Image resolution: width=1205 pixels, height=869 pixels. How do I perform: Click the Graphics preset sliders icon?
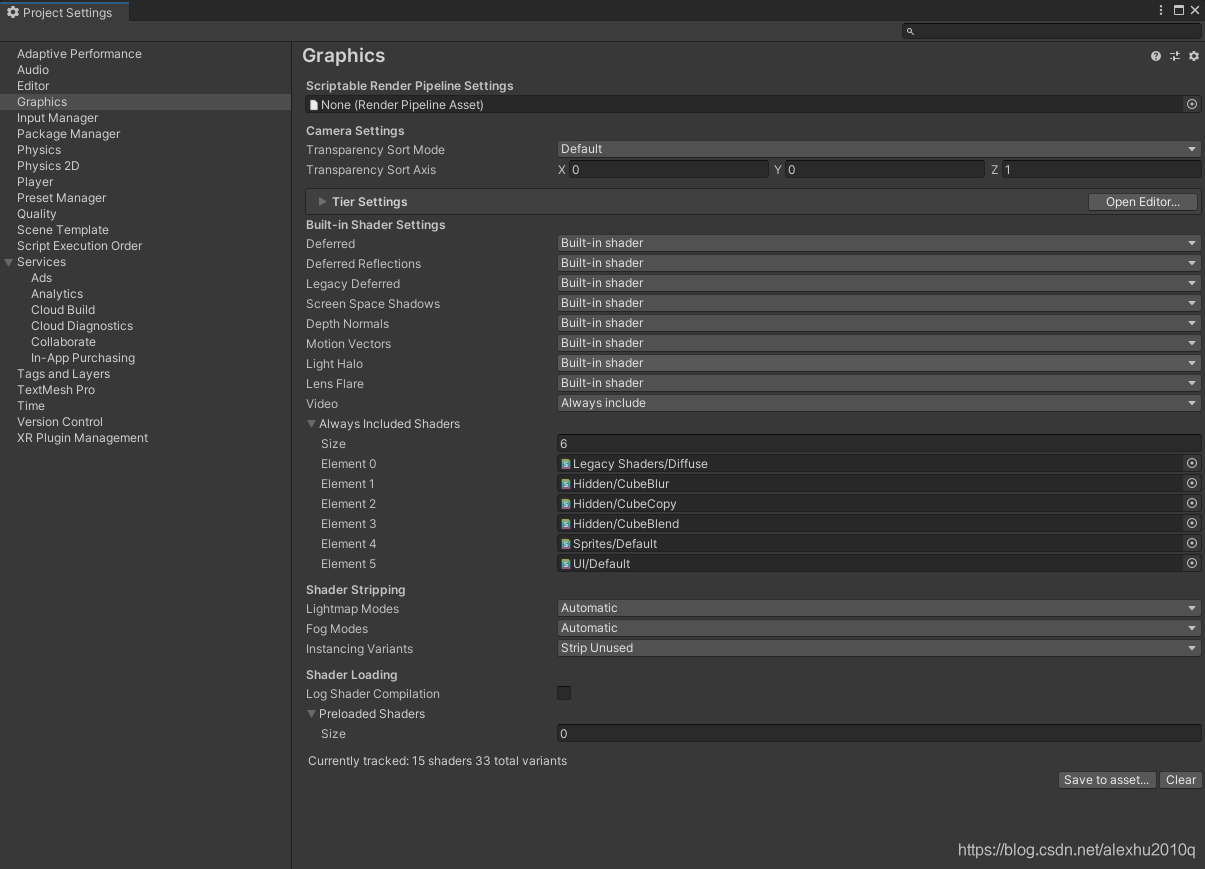1175,56
